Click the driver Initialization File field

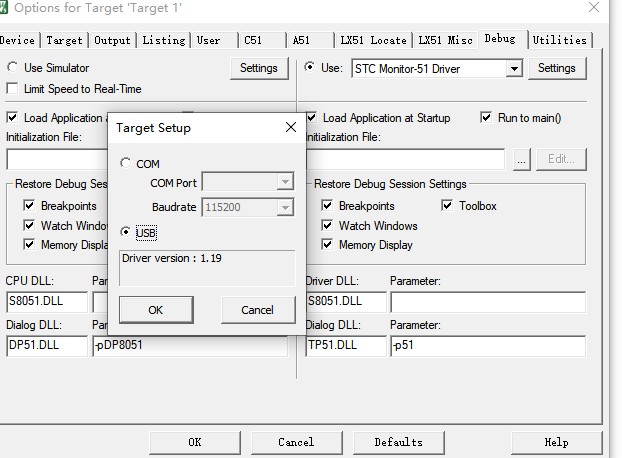[405, 160]
